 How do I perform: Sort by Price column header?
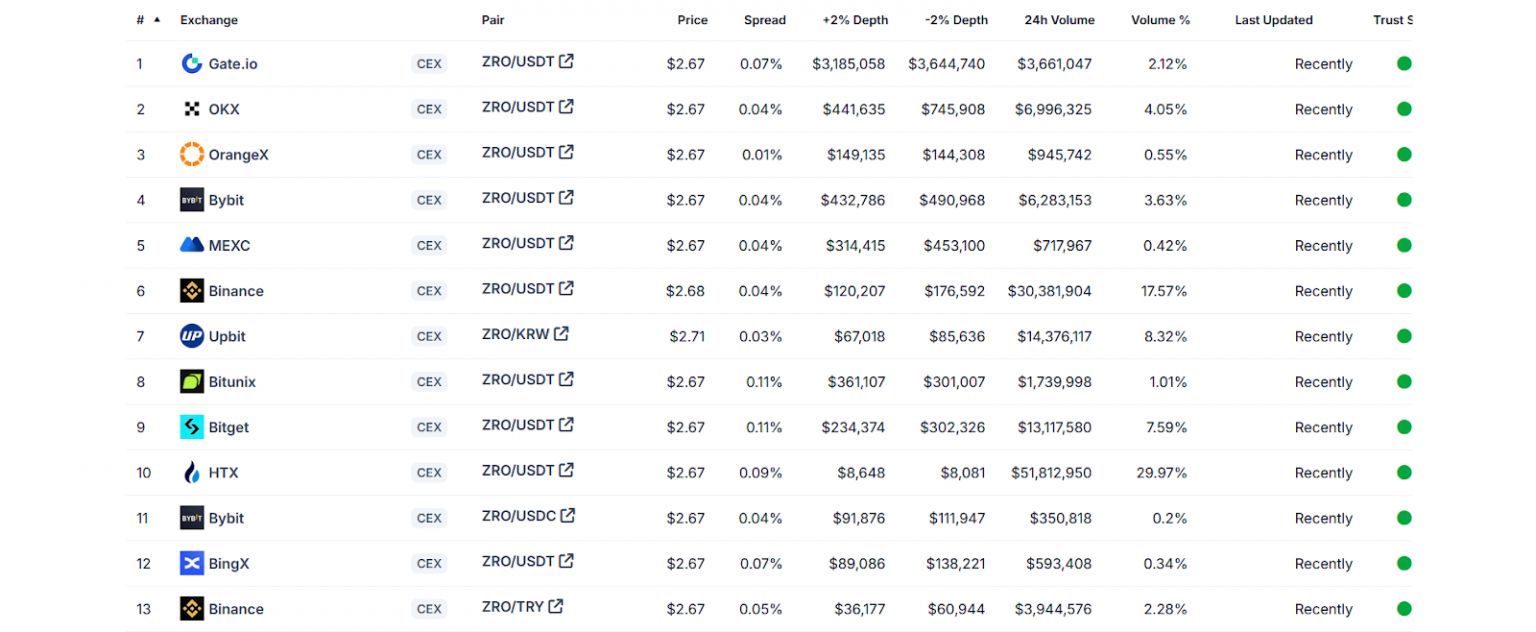[692, 20]
